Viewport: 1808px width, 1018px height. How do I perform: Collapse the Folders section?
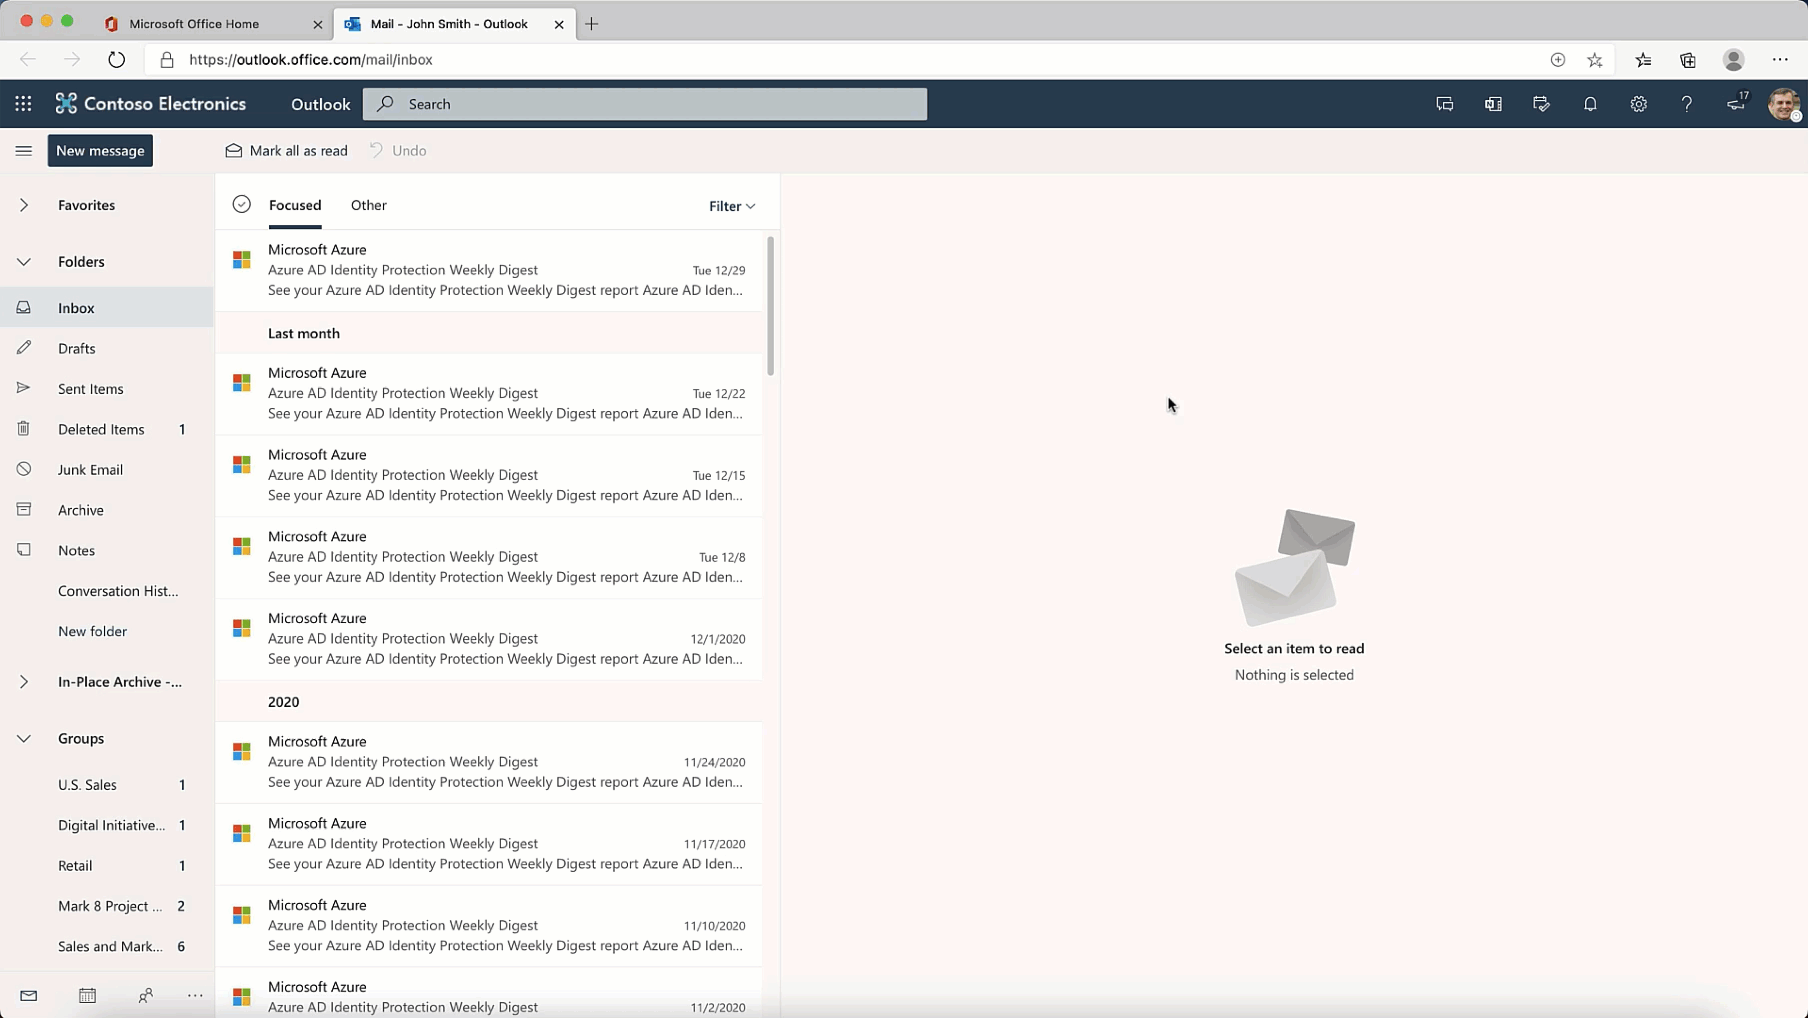pyautogui.click(x=24, y=262)
